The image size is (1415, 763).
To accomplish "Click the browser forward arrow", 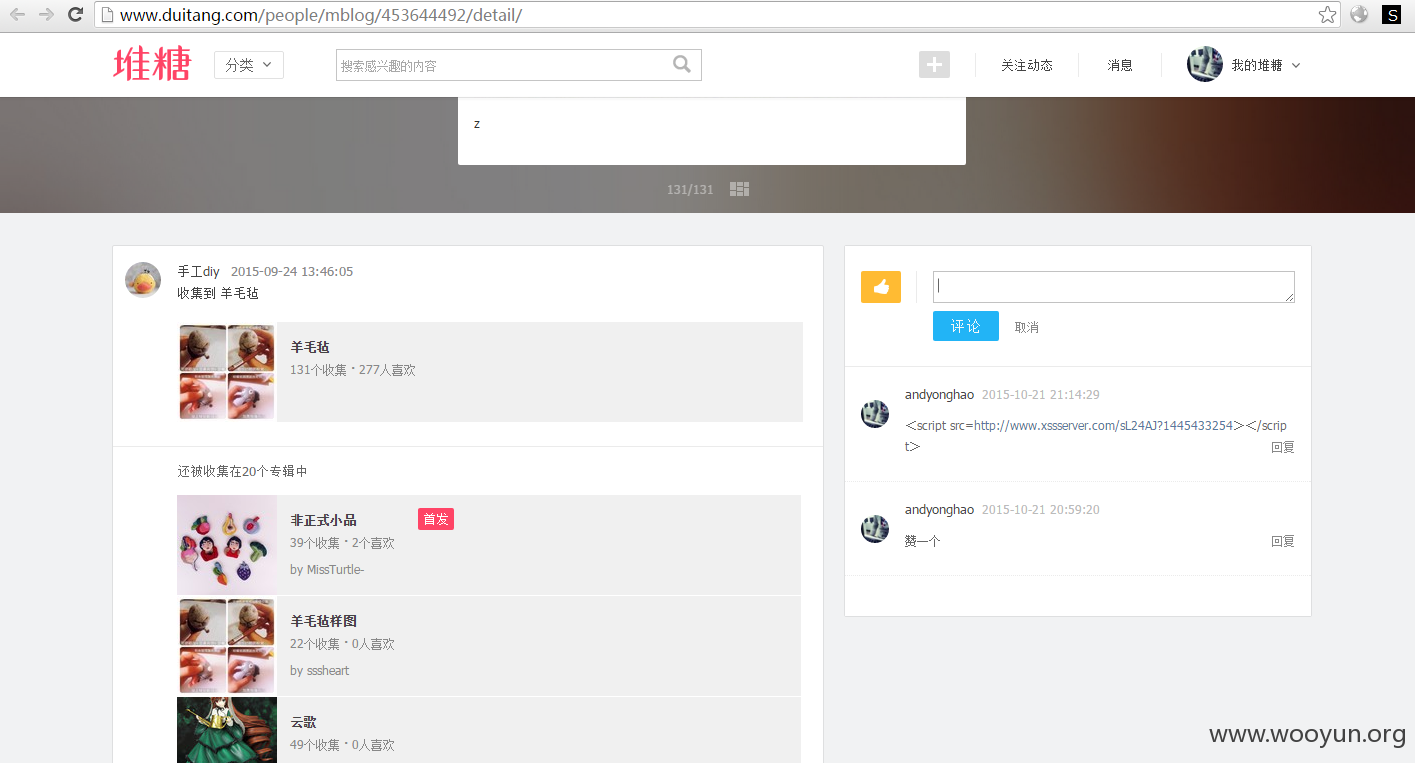I will click(46, 14).
